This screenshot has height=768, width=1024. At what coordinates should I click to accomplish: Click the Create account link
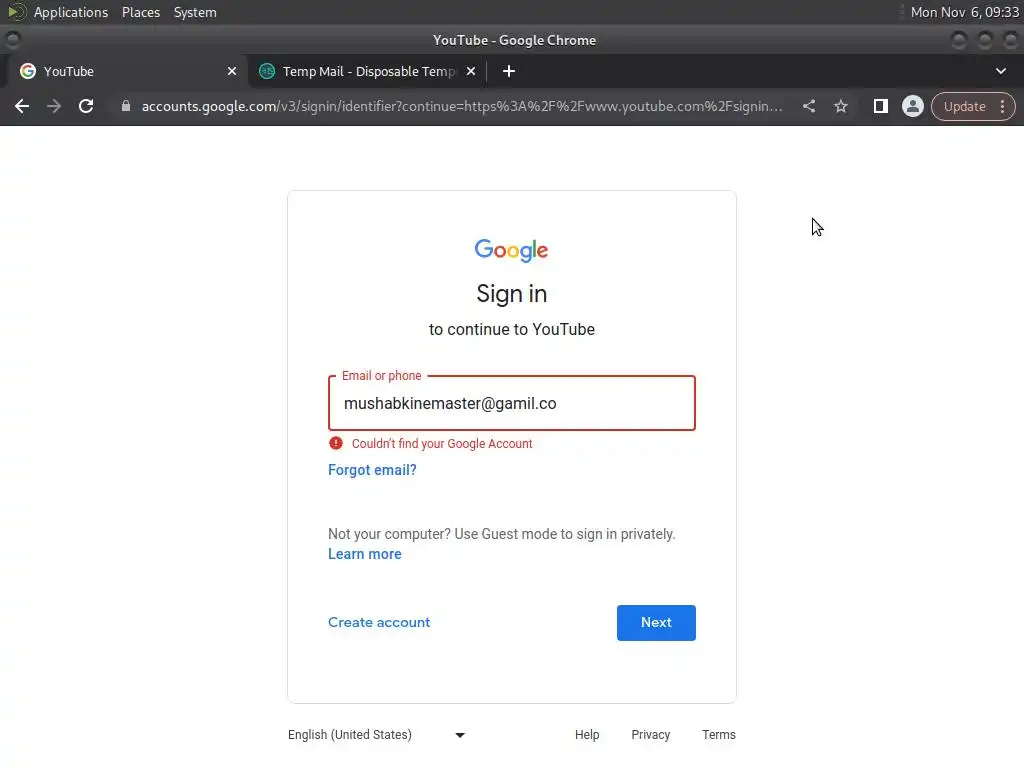click(379, 622)
